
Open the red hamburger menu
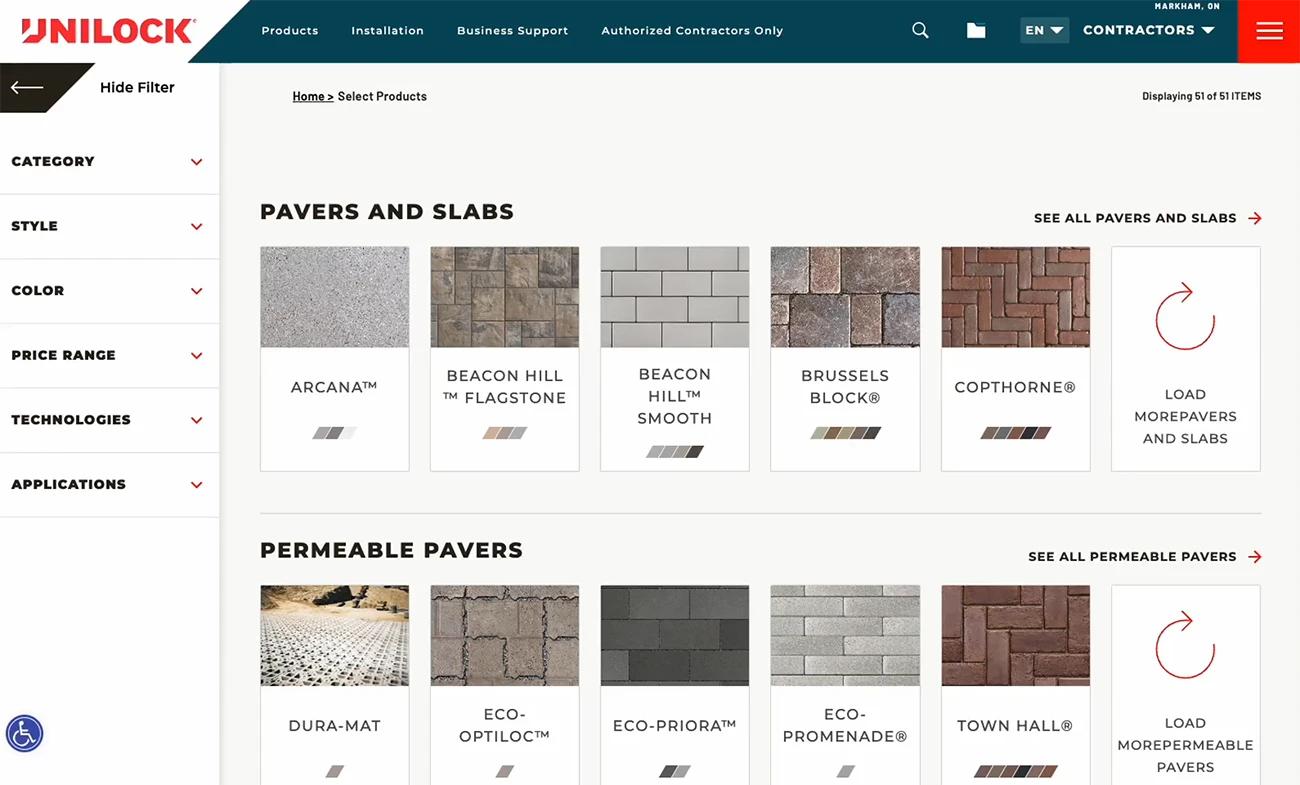(x=1269, y=31)
